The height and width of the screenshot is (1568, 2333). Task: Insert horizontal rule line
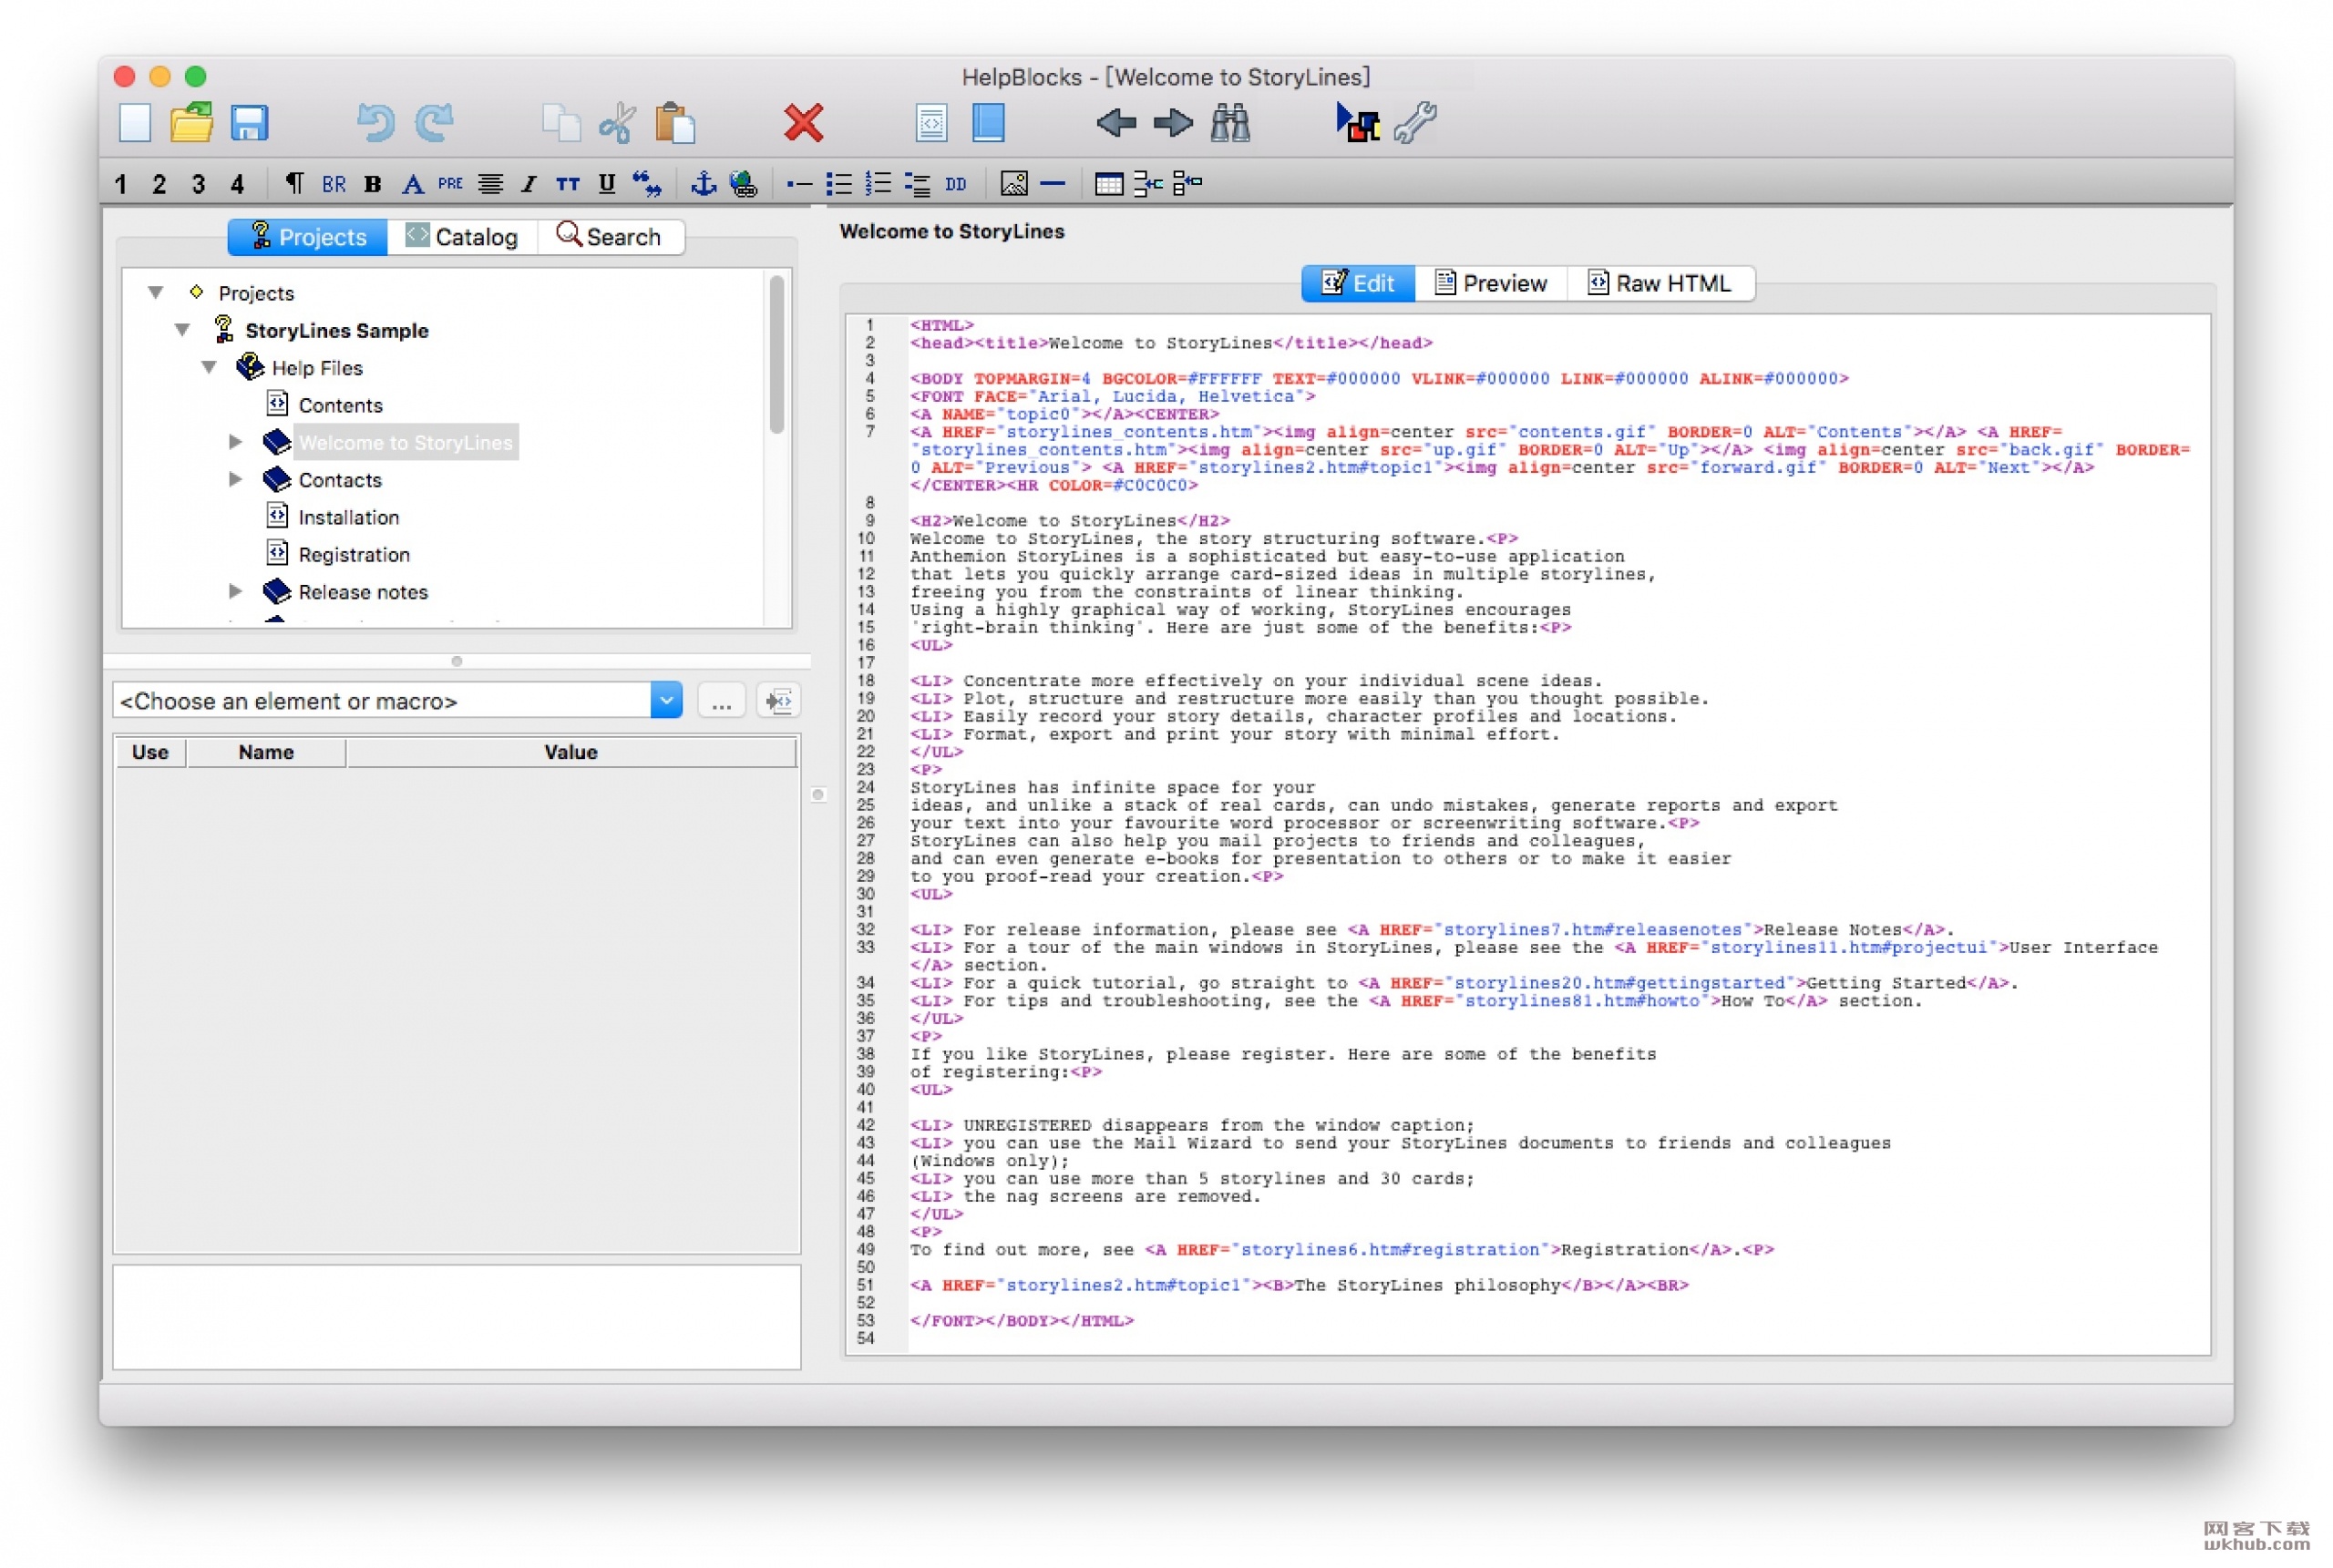tap(1053, 184)
